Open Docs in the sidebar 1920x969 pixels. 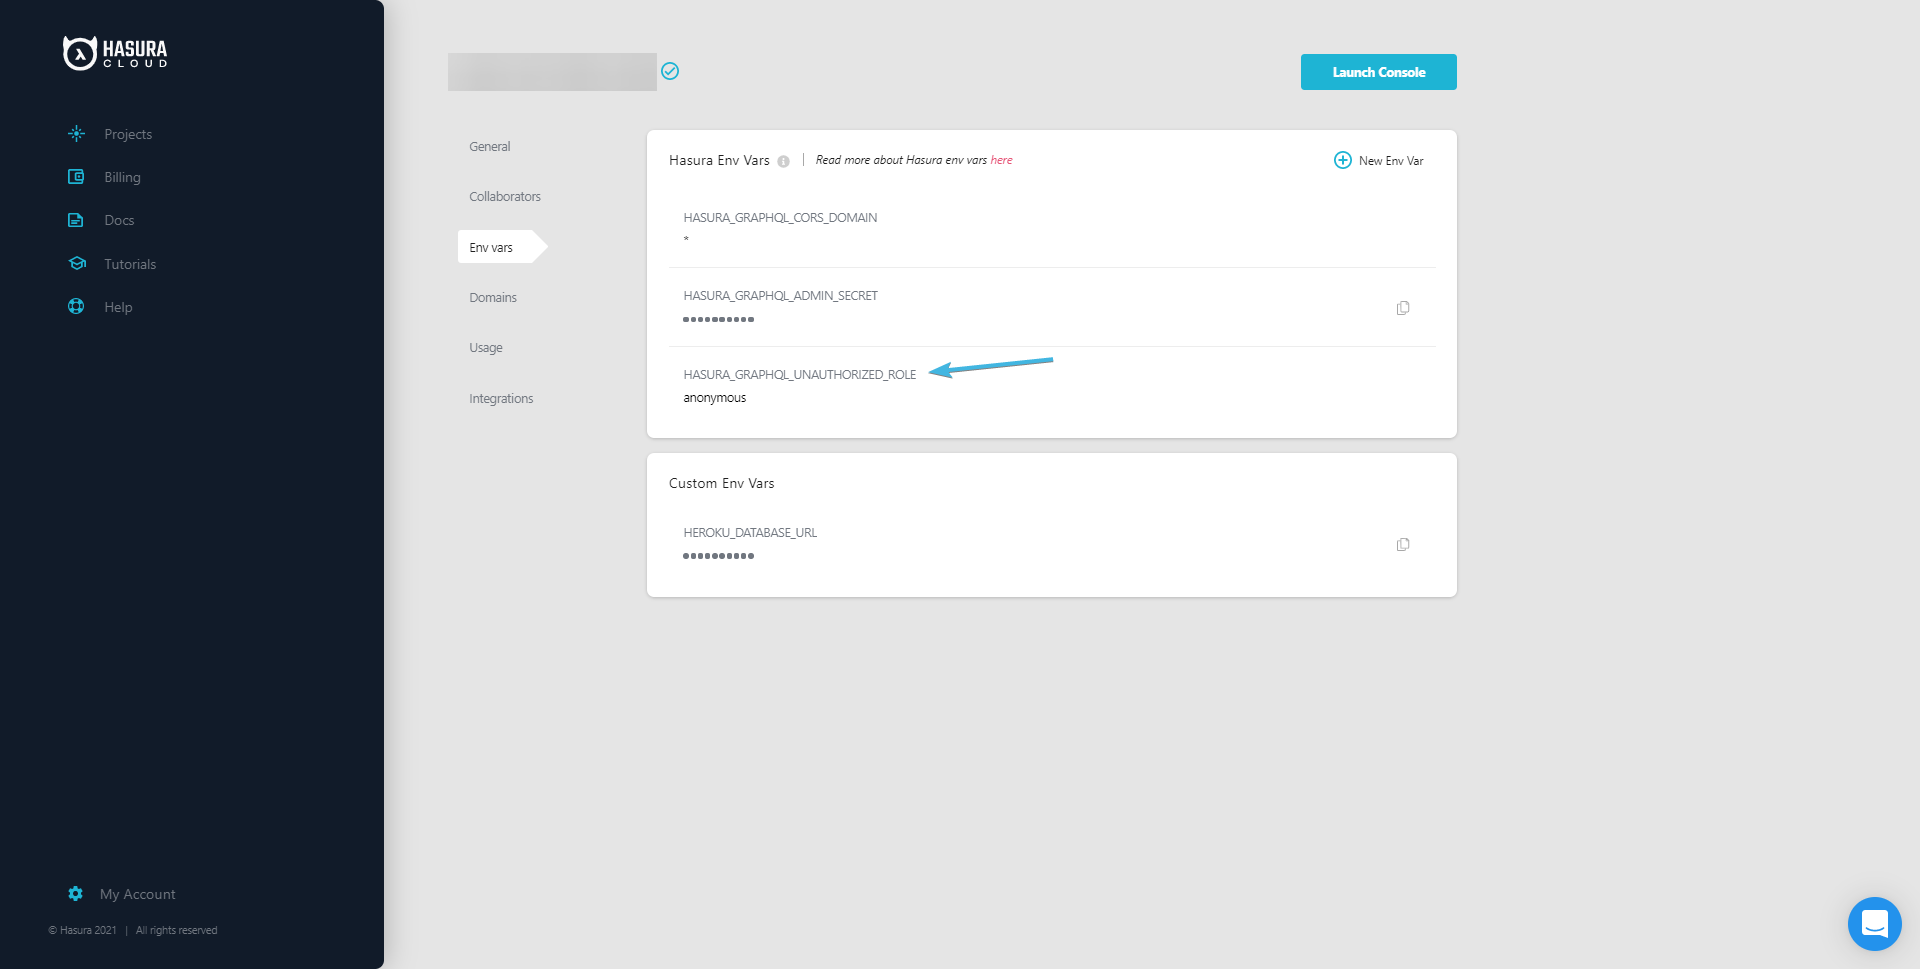point(119,220)
